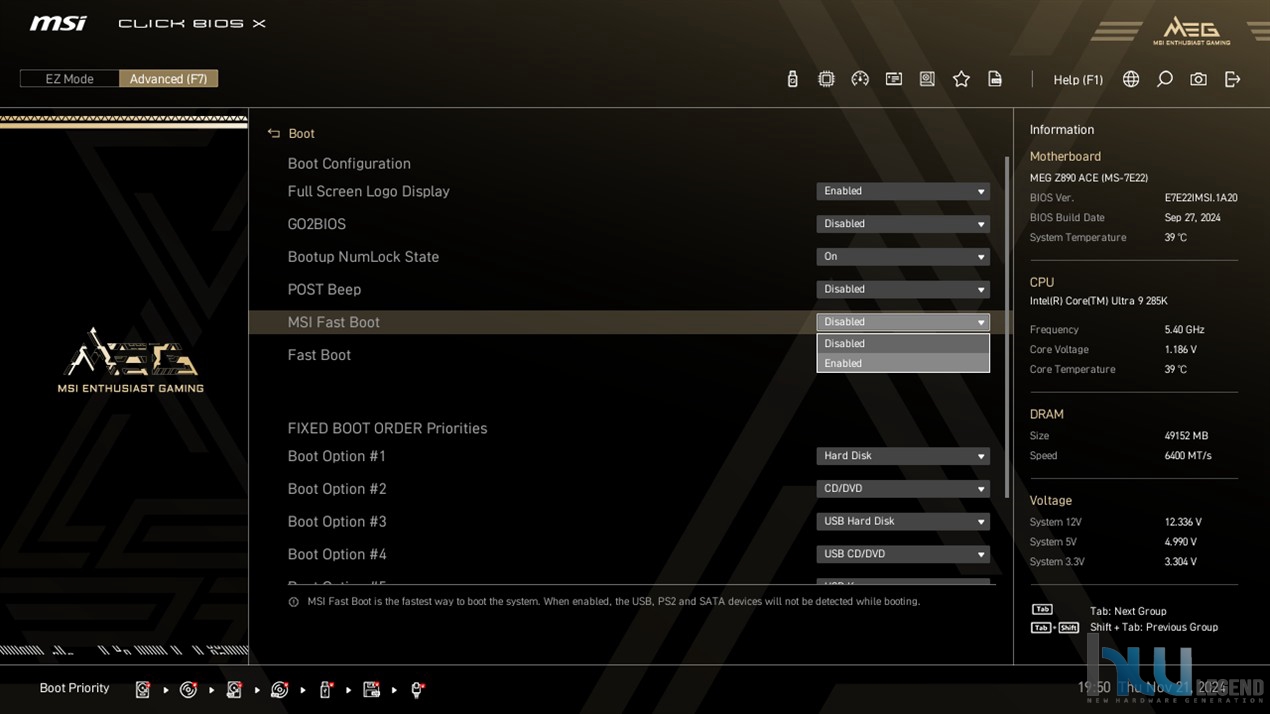Open the speedometer gauge icon in toolbar
This screenshot has width=1270, height=714.
860,79
